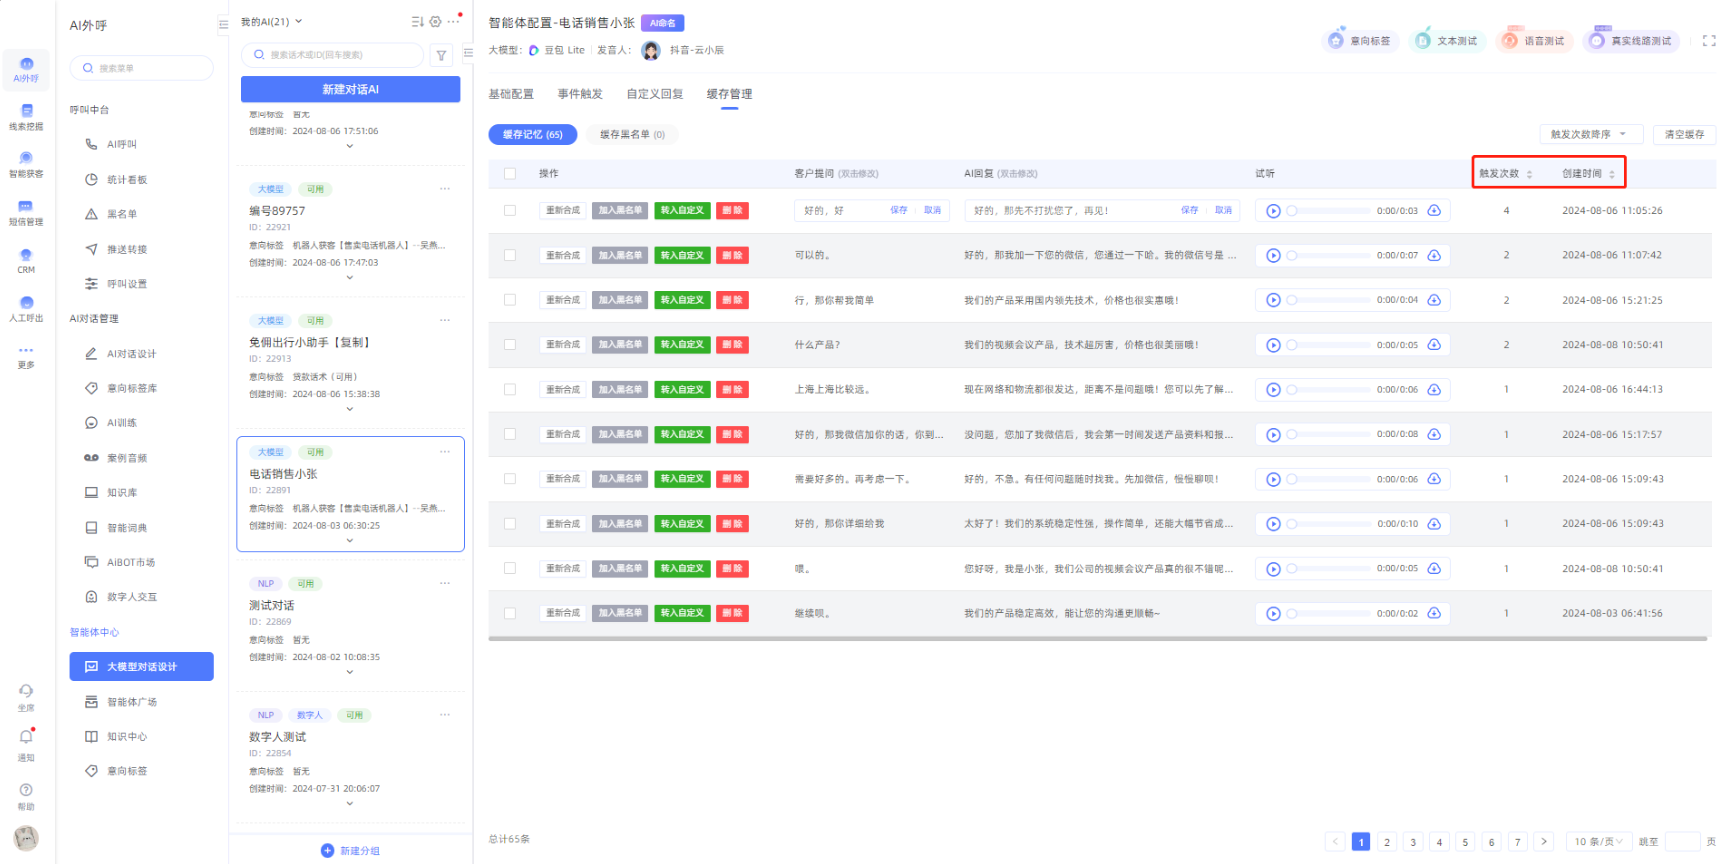
Task: Open settings gear in 我的AI panel
Action: 435,22
